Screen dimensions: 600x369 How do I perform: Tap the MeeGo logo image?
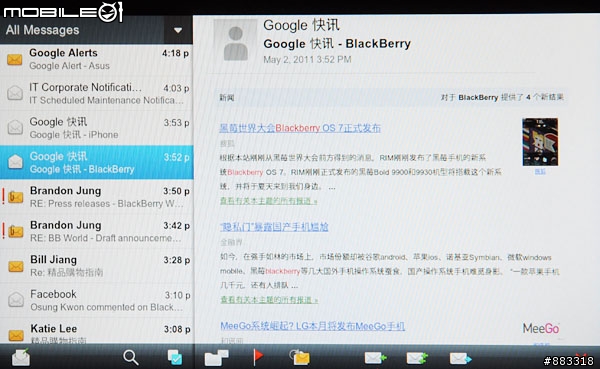(x=541, y=328)
